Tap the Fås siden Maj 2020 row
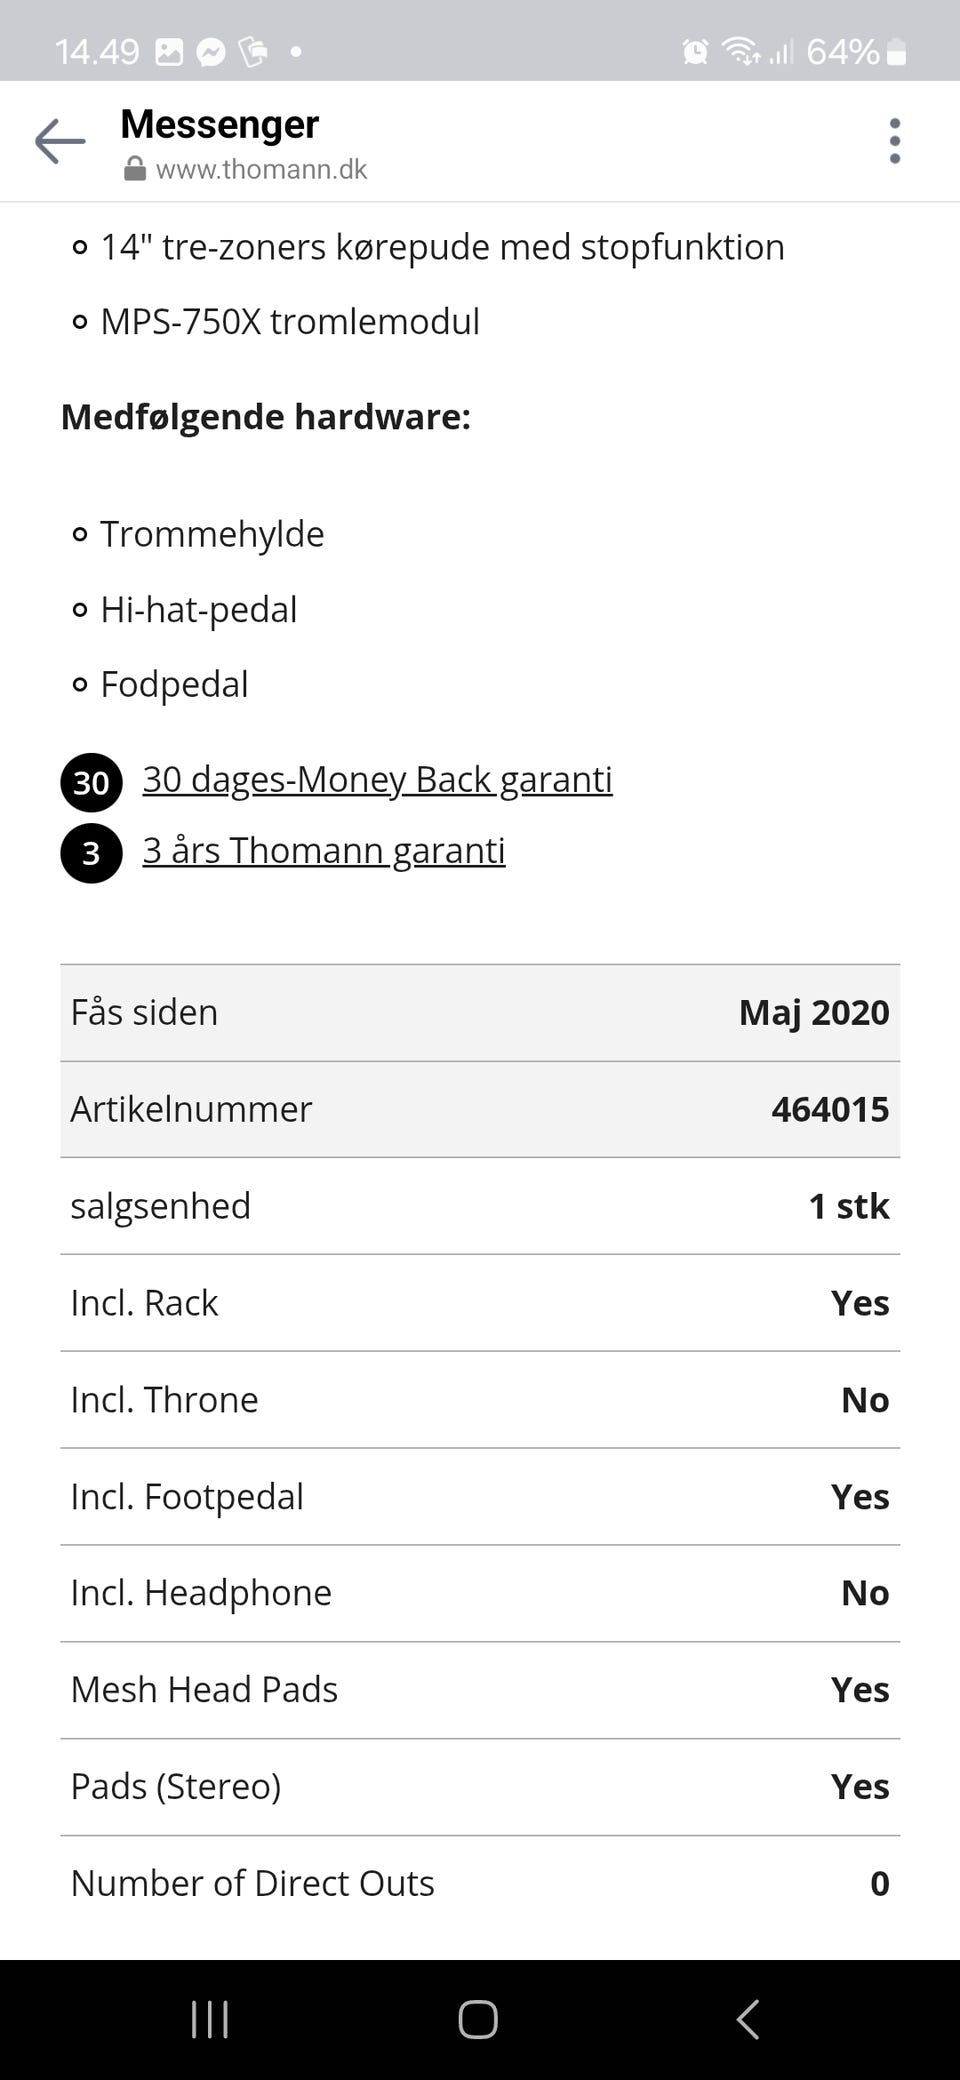This screenshot has width=960, height=2080. pos(480,1012)
